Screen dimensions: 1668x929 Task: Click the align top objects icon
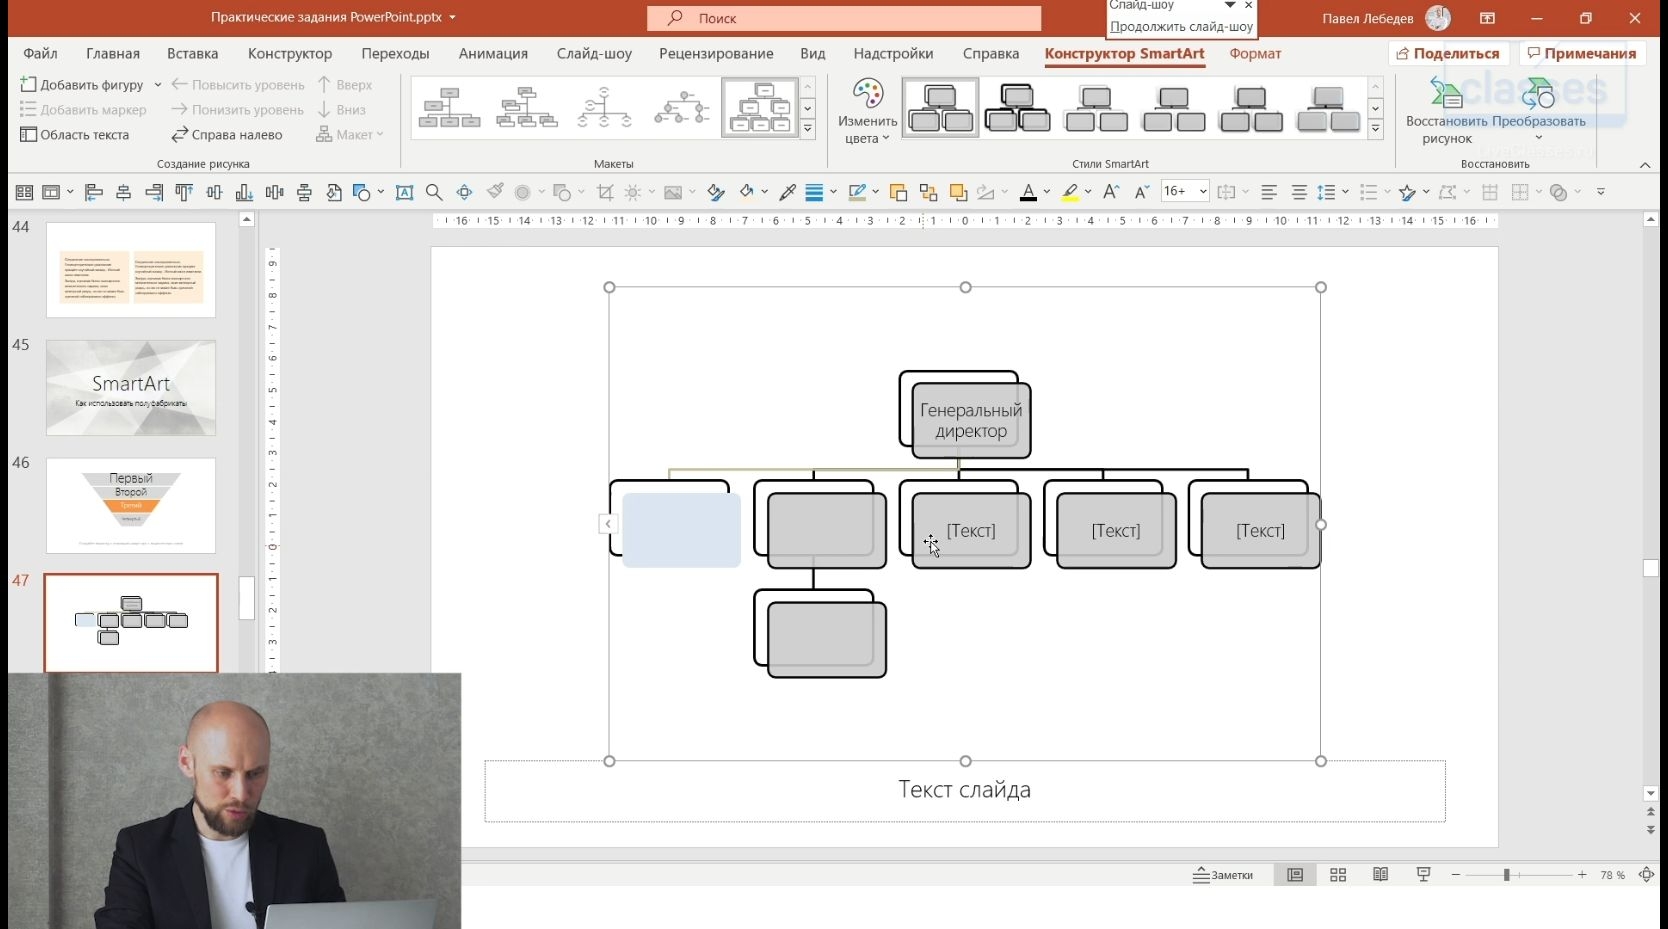pos(184,192)
